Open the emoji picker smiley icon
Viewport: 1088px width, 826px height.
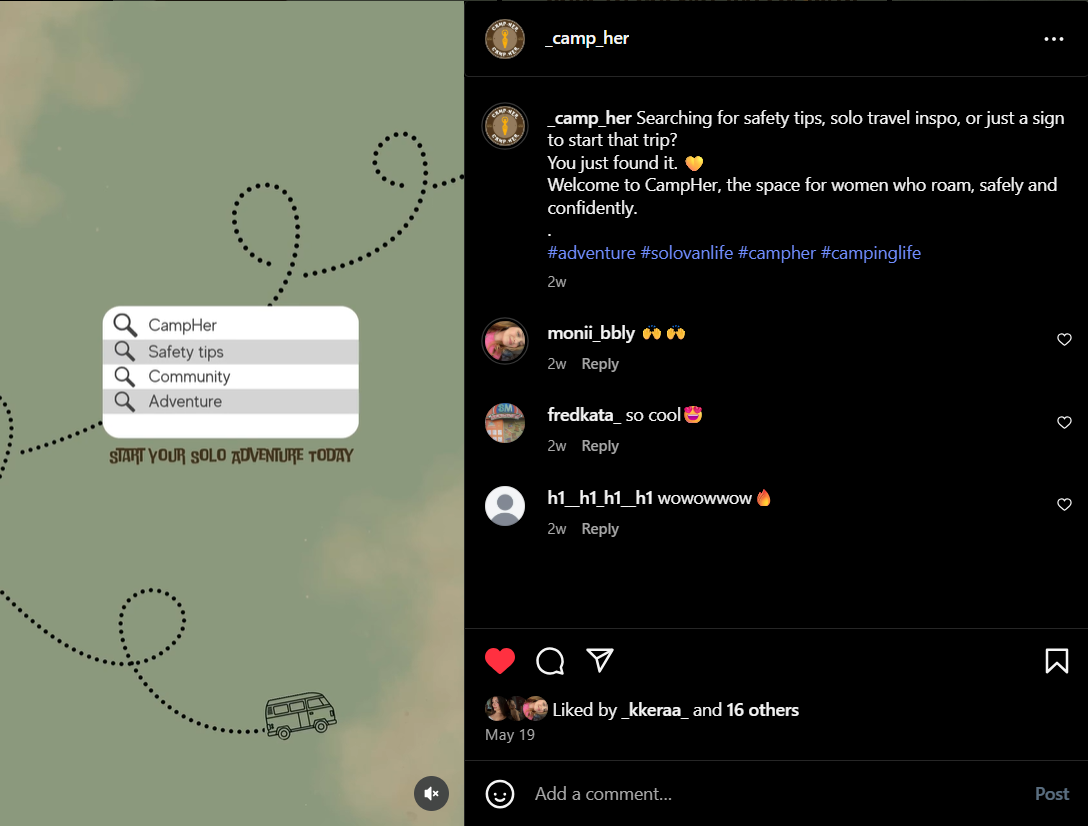[x=500, y=794]
